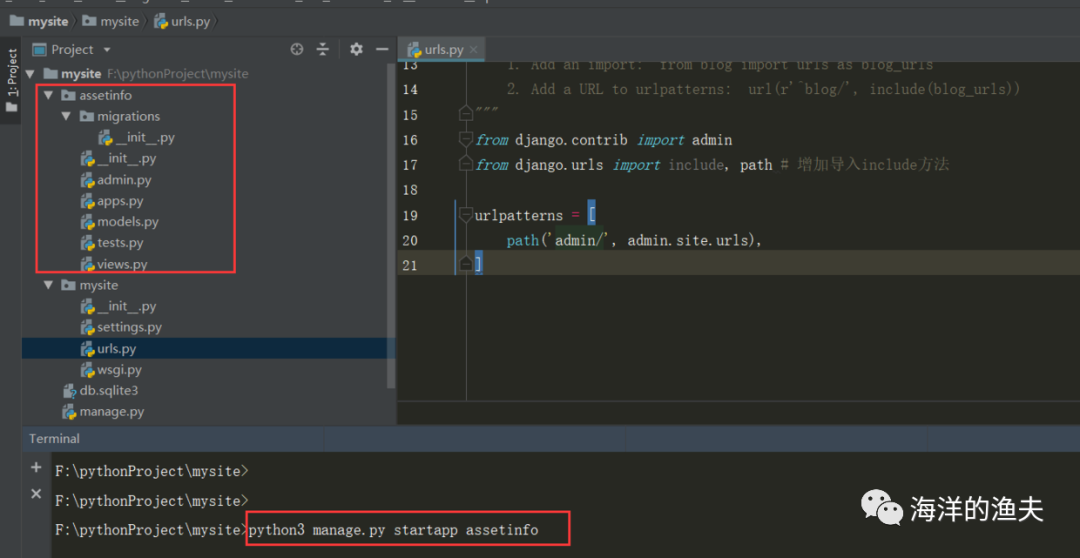Click 'urlpatterns' text on line 19
The height and width of the screenshot is (558, 1080).
coord(519,216)
